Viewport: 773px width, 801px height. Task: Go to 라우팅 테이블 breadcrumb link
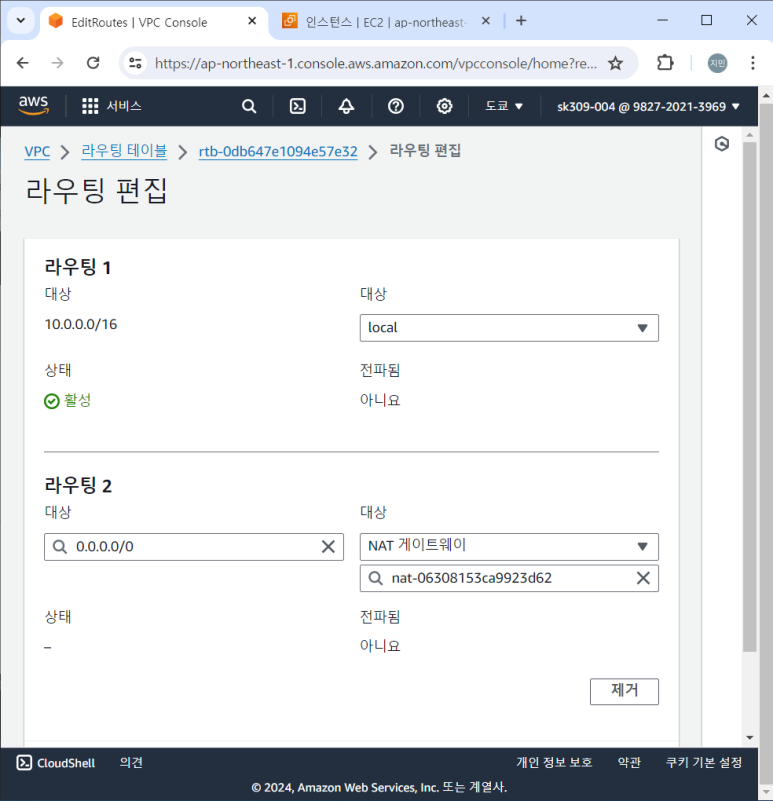coord(124,151)
